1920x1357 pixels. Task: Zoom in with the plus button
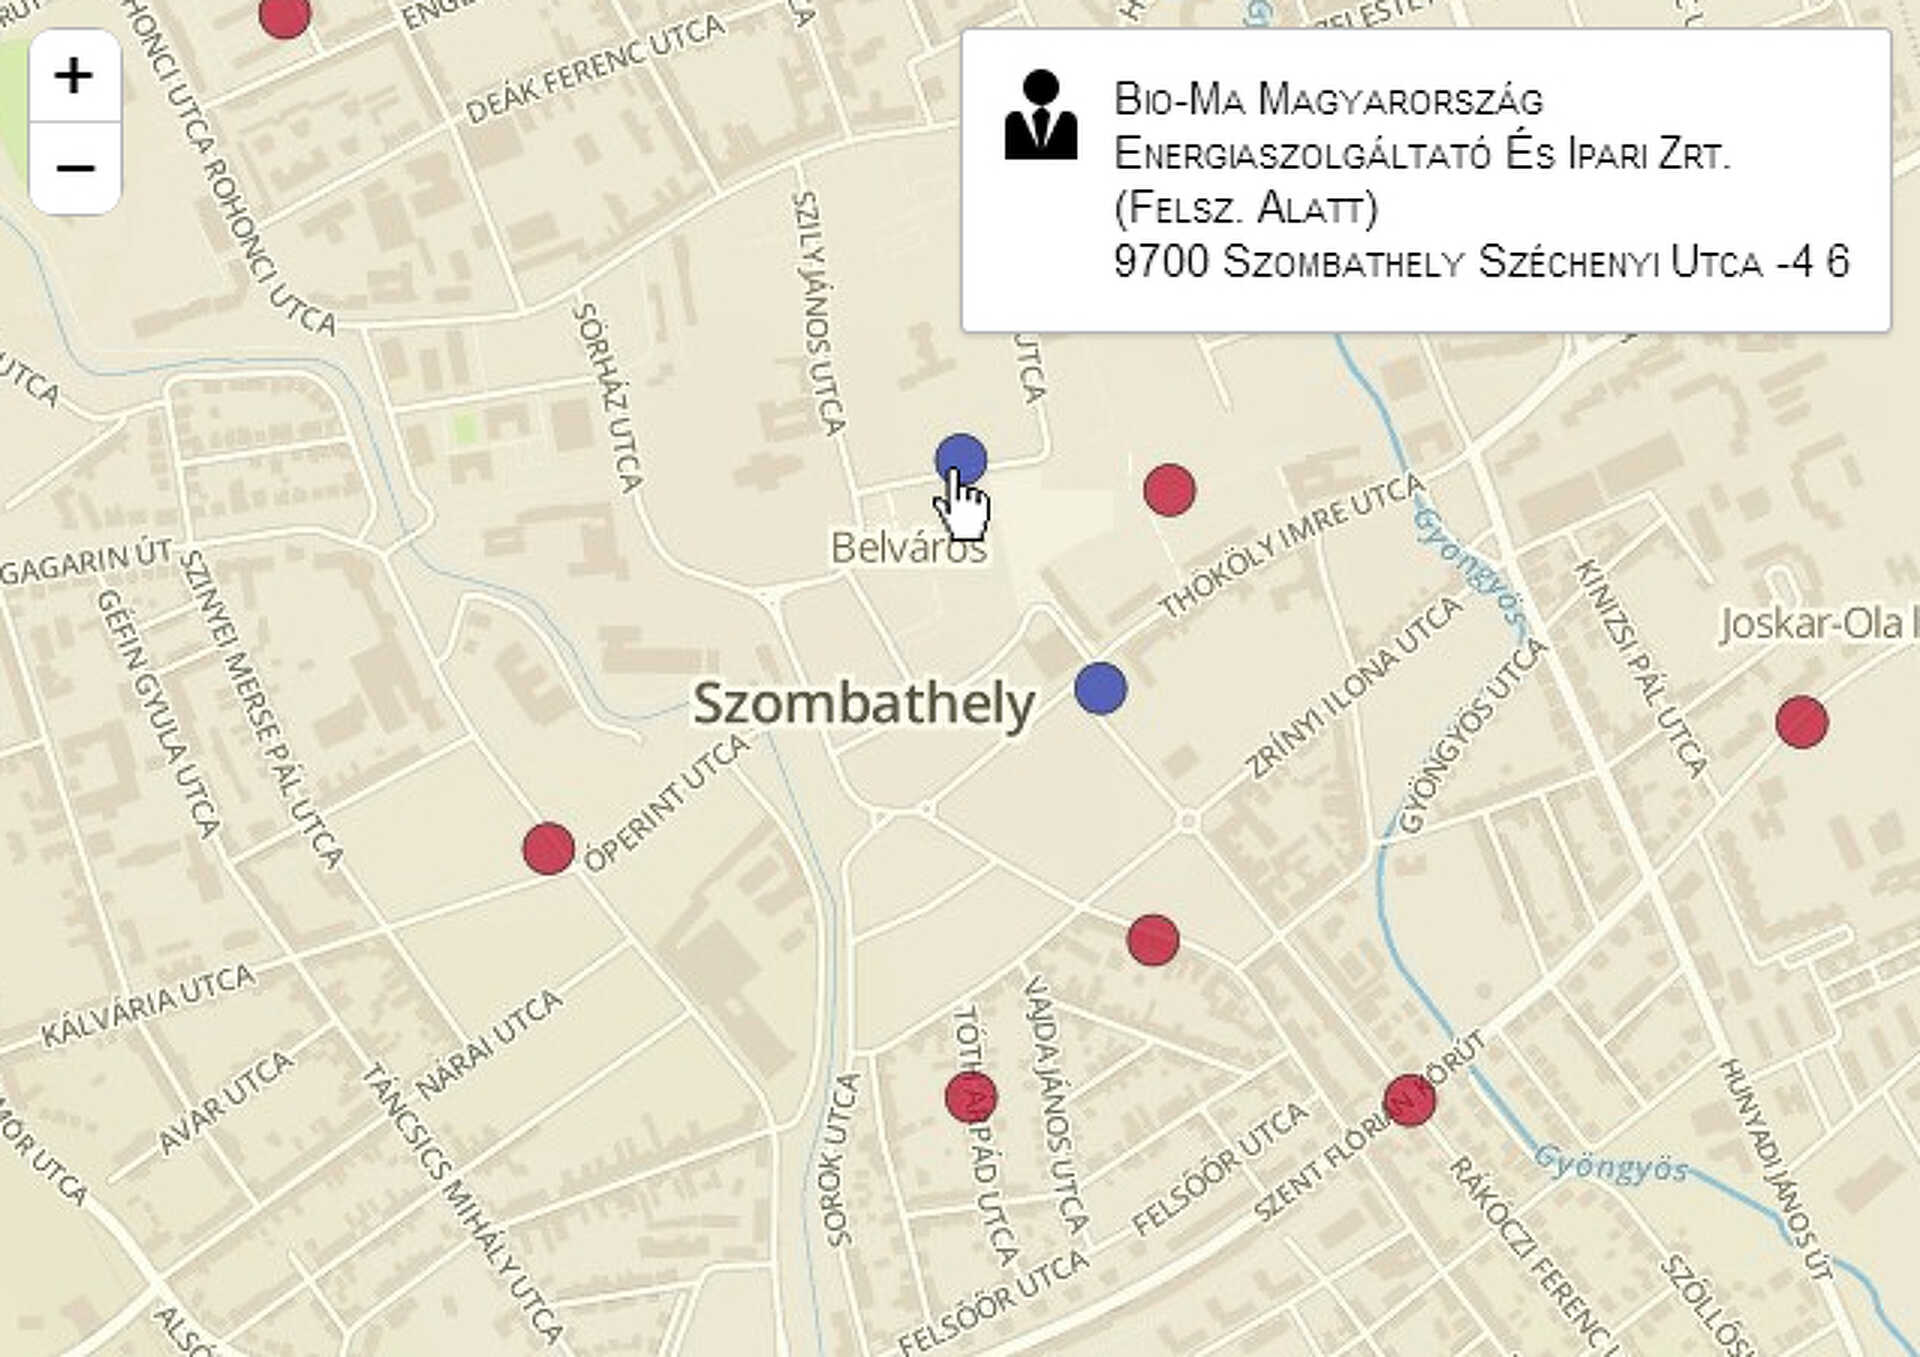[75, 76]
